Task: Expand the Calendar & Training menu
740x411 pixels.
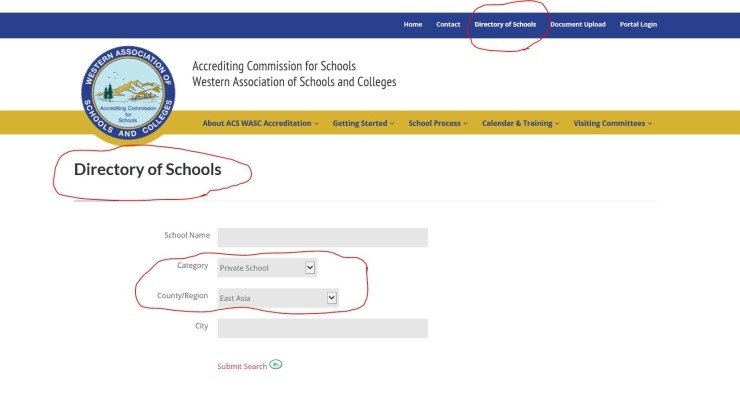Action: coord(520,123)
